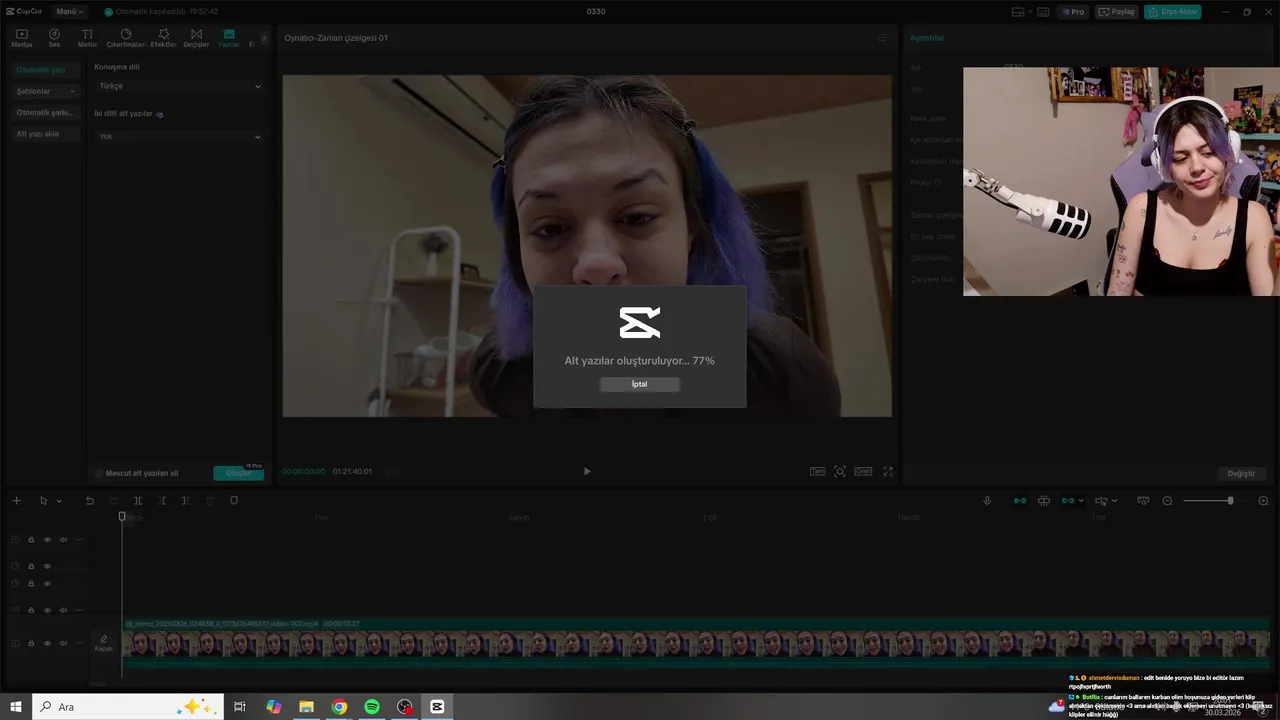Add a marker with shield icon
This screenshot has width=1280, height=720.
click(x=234, y=500)
